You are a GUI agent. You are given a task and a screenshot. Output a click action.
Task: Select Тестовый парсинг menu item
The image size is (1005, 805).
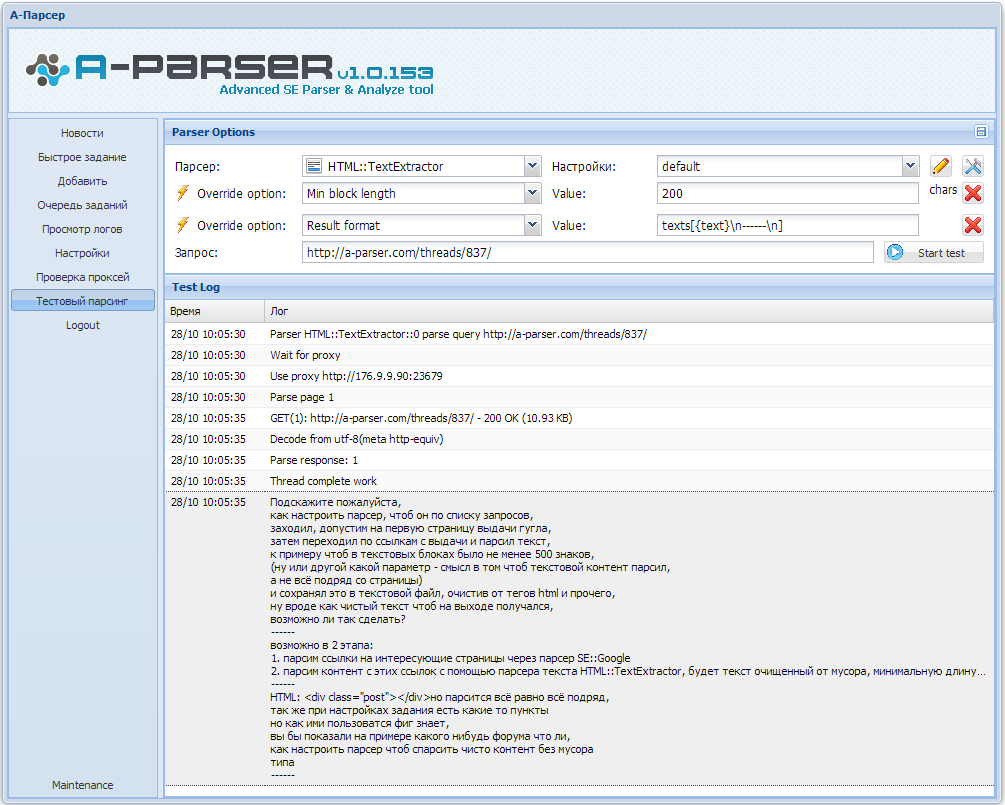click(83, 301)
